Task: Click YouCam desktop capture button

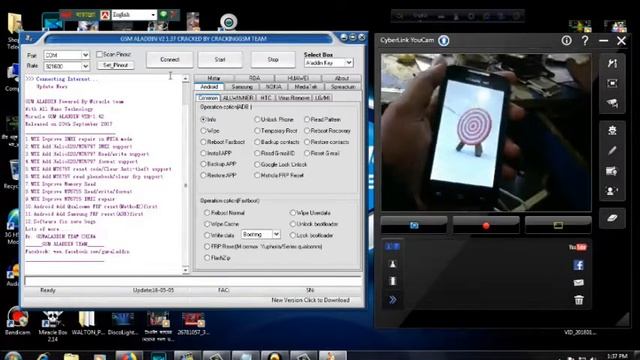Action: point(558,225)
